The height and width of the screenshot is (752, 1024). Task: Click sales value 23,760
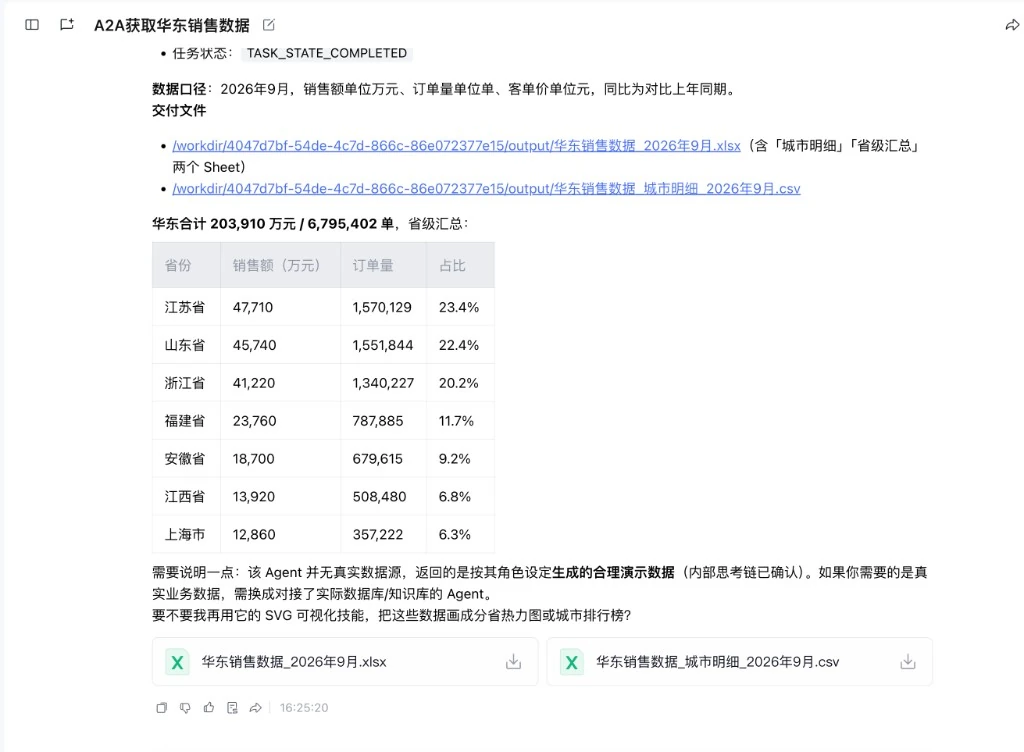[255, 421]
